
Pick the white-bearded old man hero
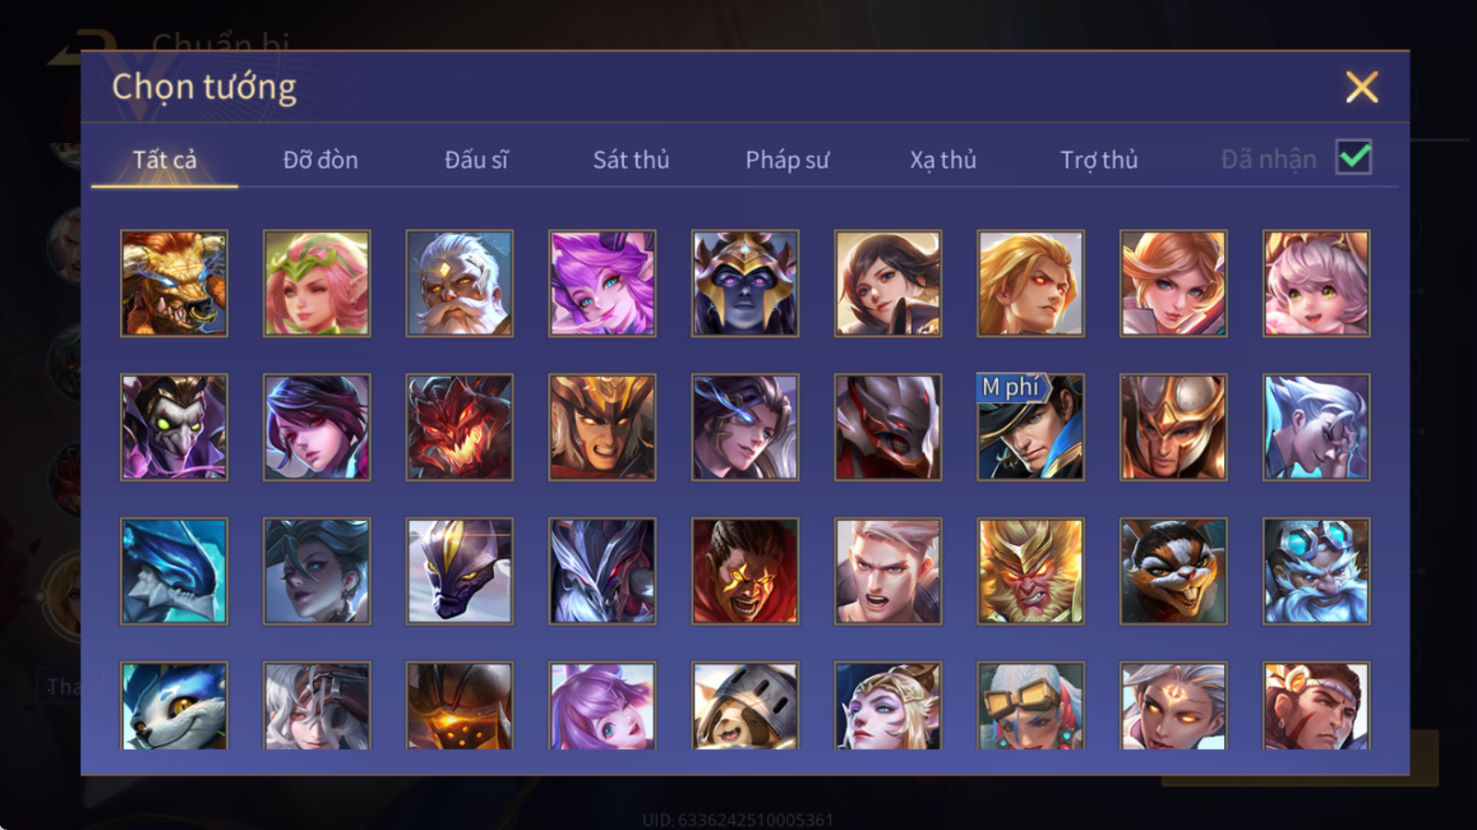459,283
